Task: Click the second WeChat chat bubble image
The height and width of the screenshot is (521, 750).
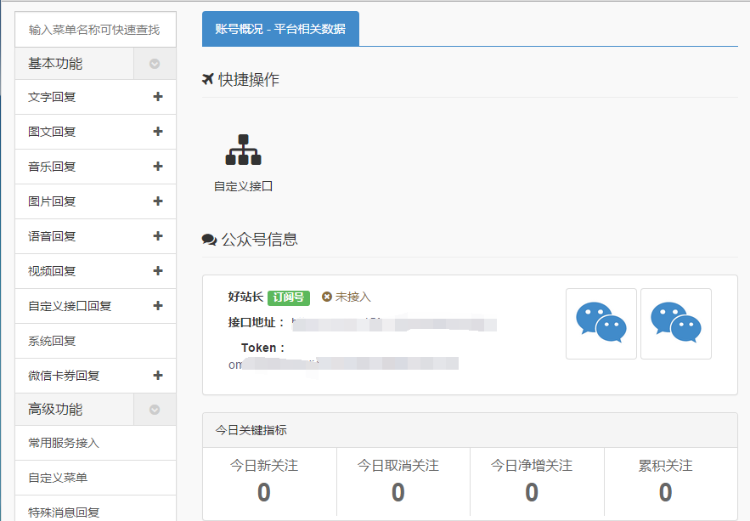Action: [676, 323]
